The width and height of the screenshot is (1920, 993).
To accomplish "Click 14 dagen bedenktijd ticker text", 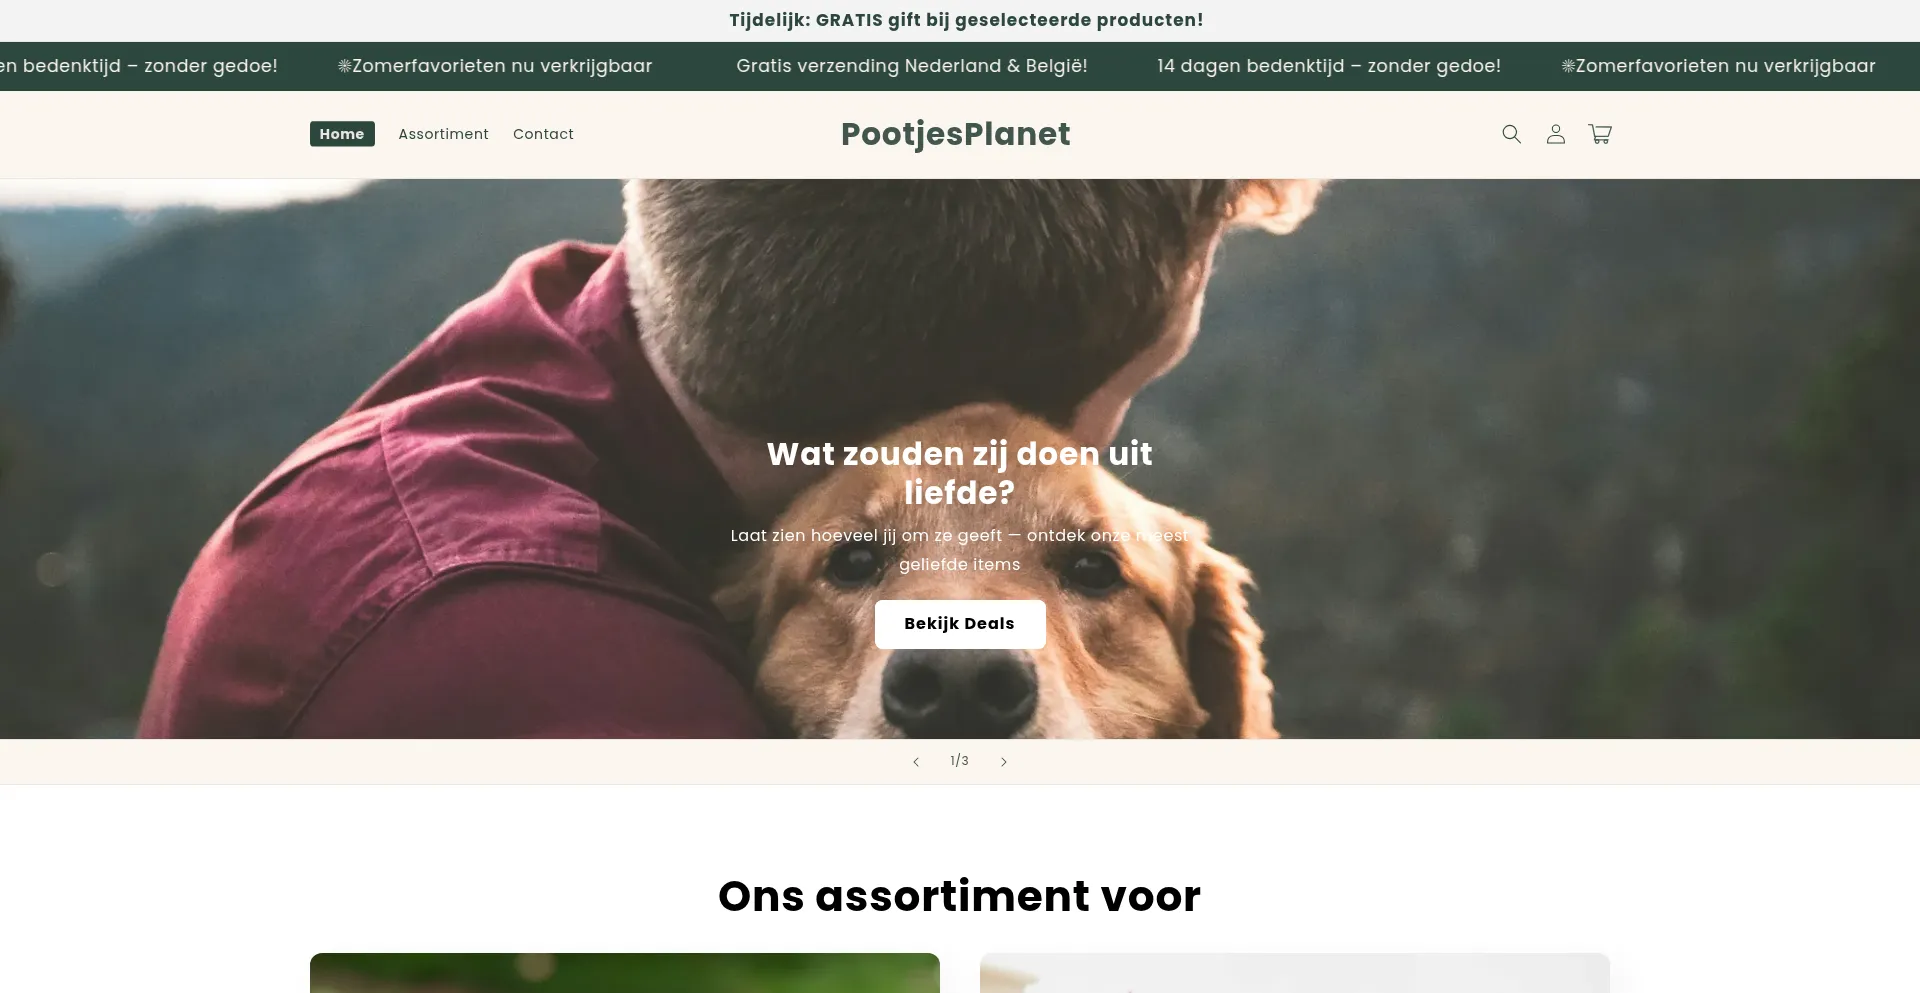I will [x=1329, y=66].
